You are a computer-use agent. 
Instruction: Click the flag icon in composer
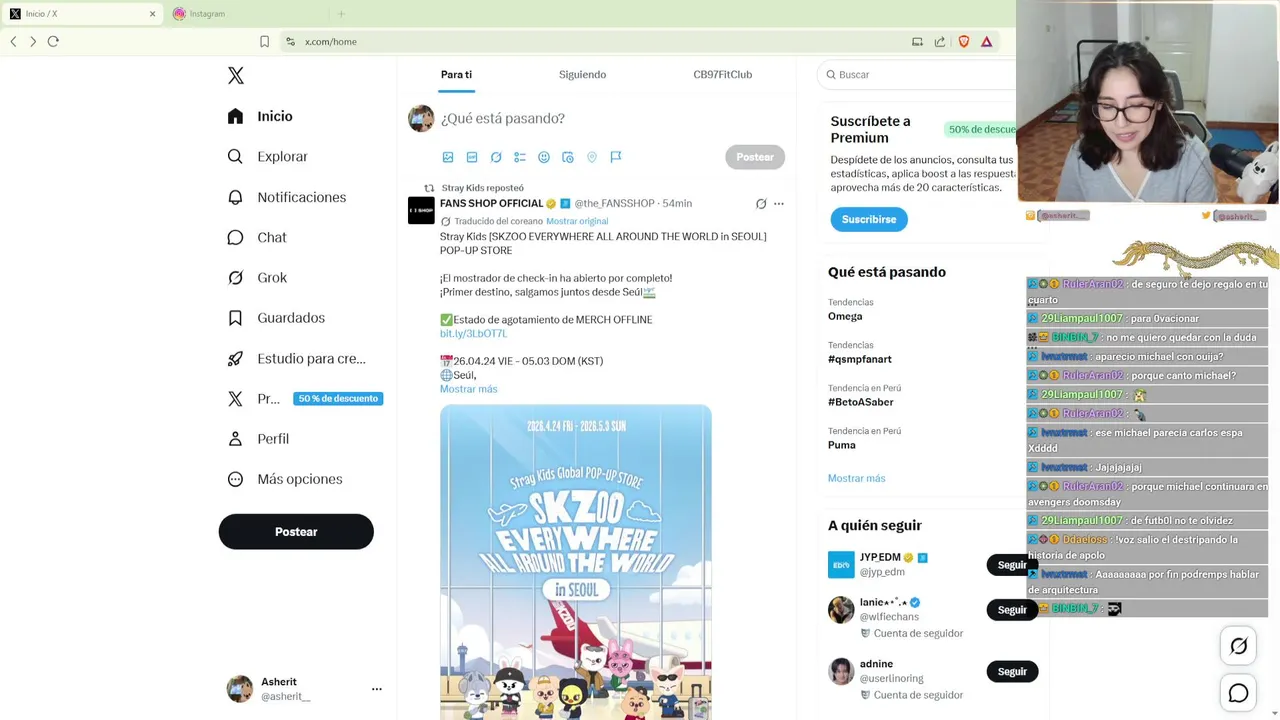tap(616, 157)
